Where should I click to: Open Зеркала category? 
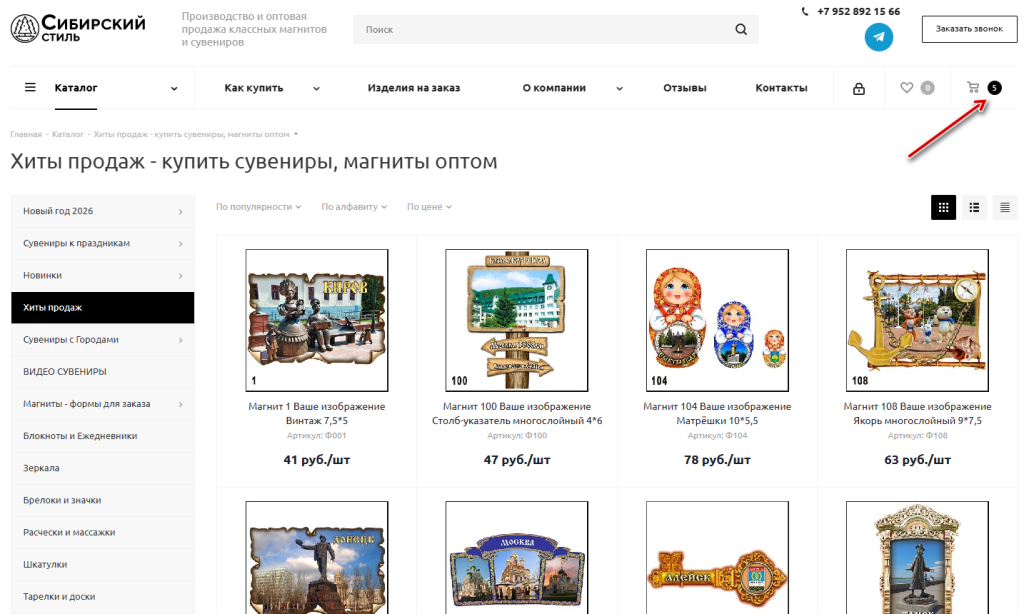pos(103,468)
